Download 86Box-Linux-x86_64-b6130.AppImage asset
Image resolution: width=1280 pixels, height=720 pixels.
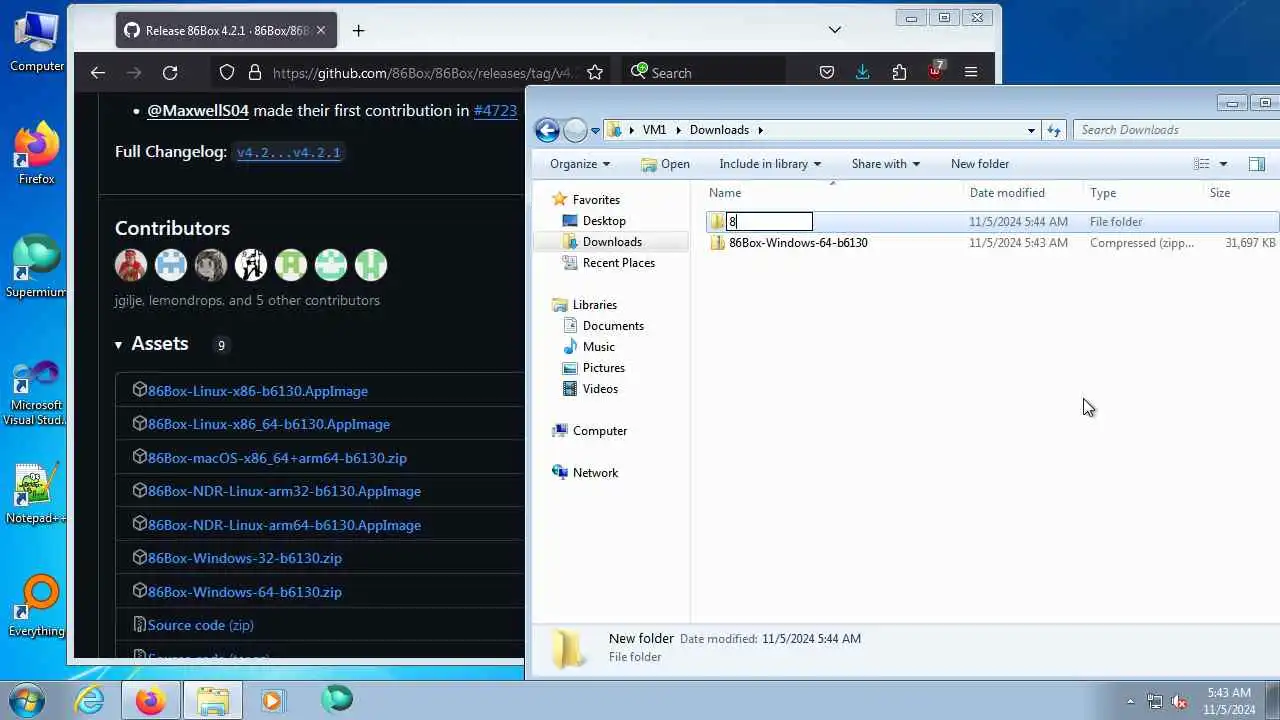click(269, 424)
